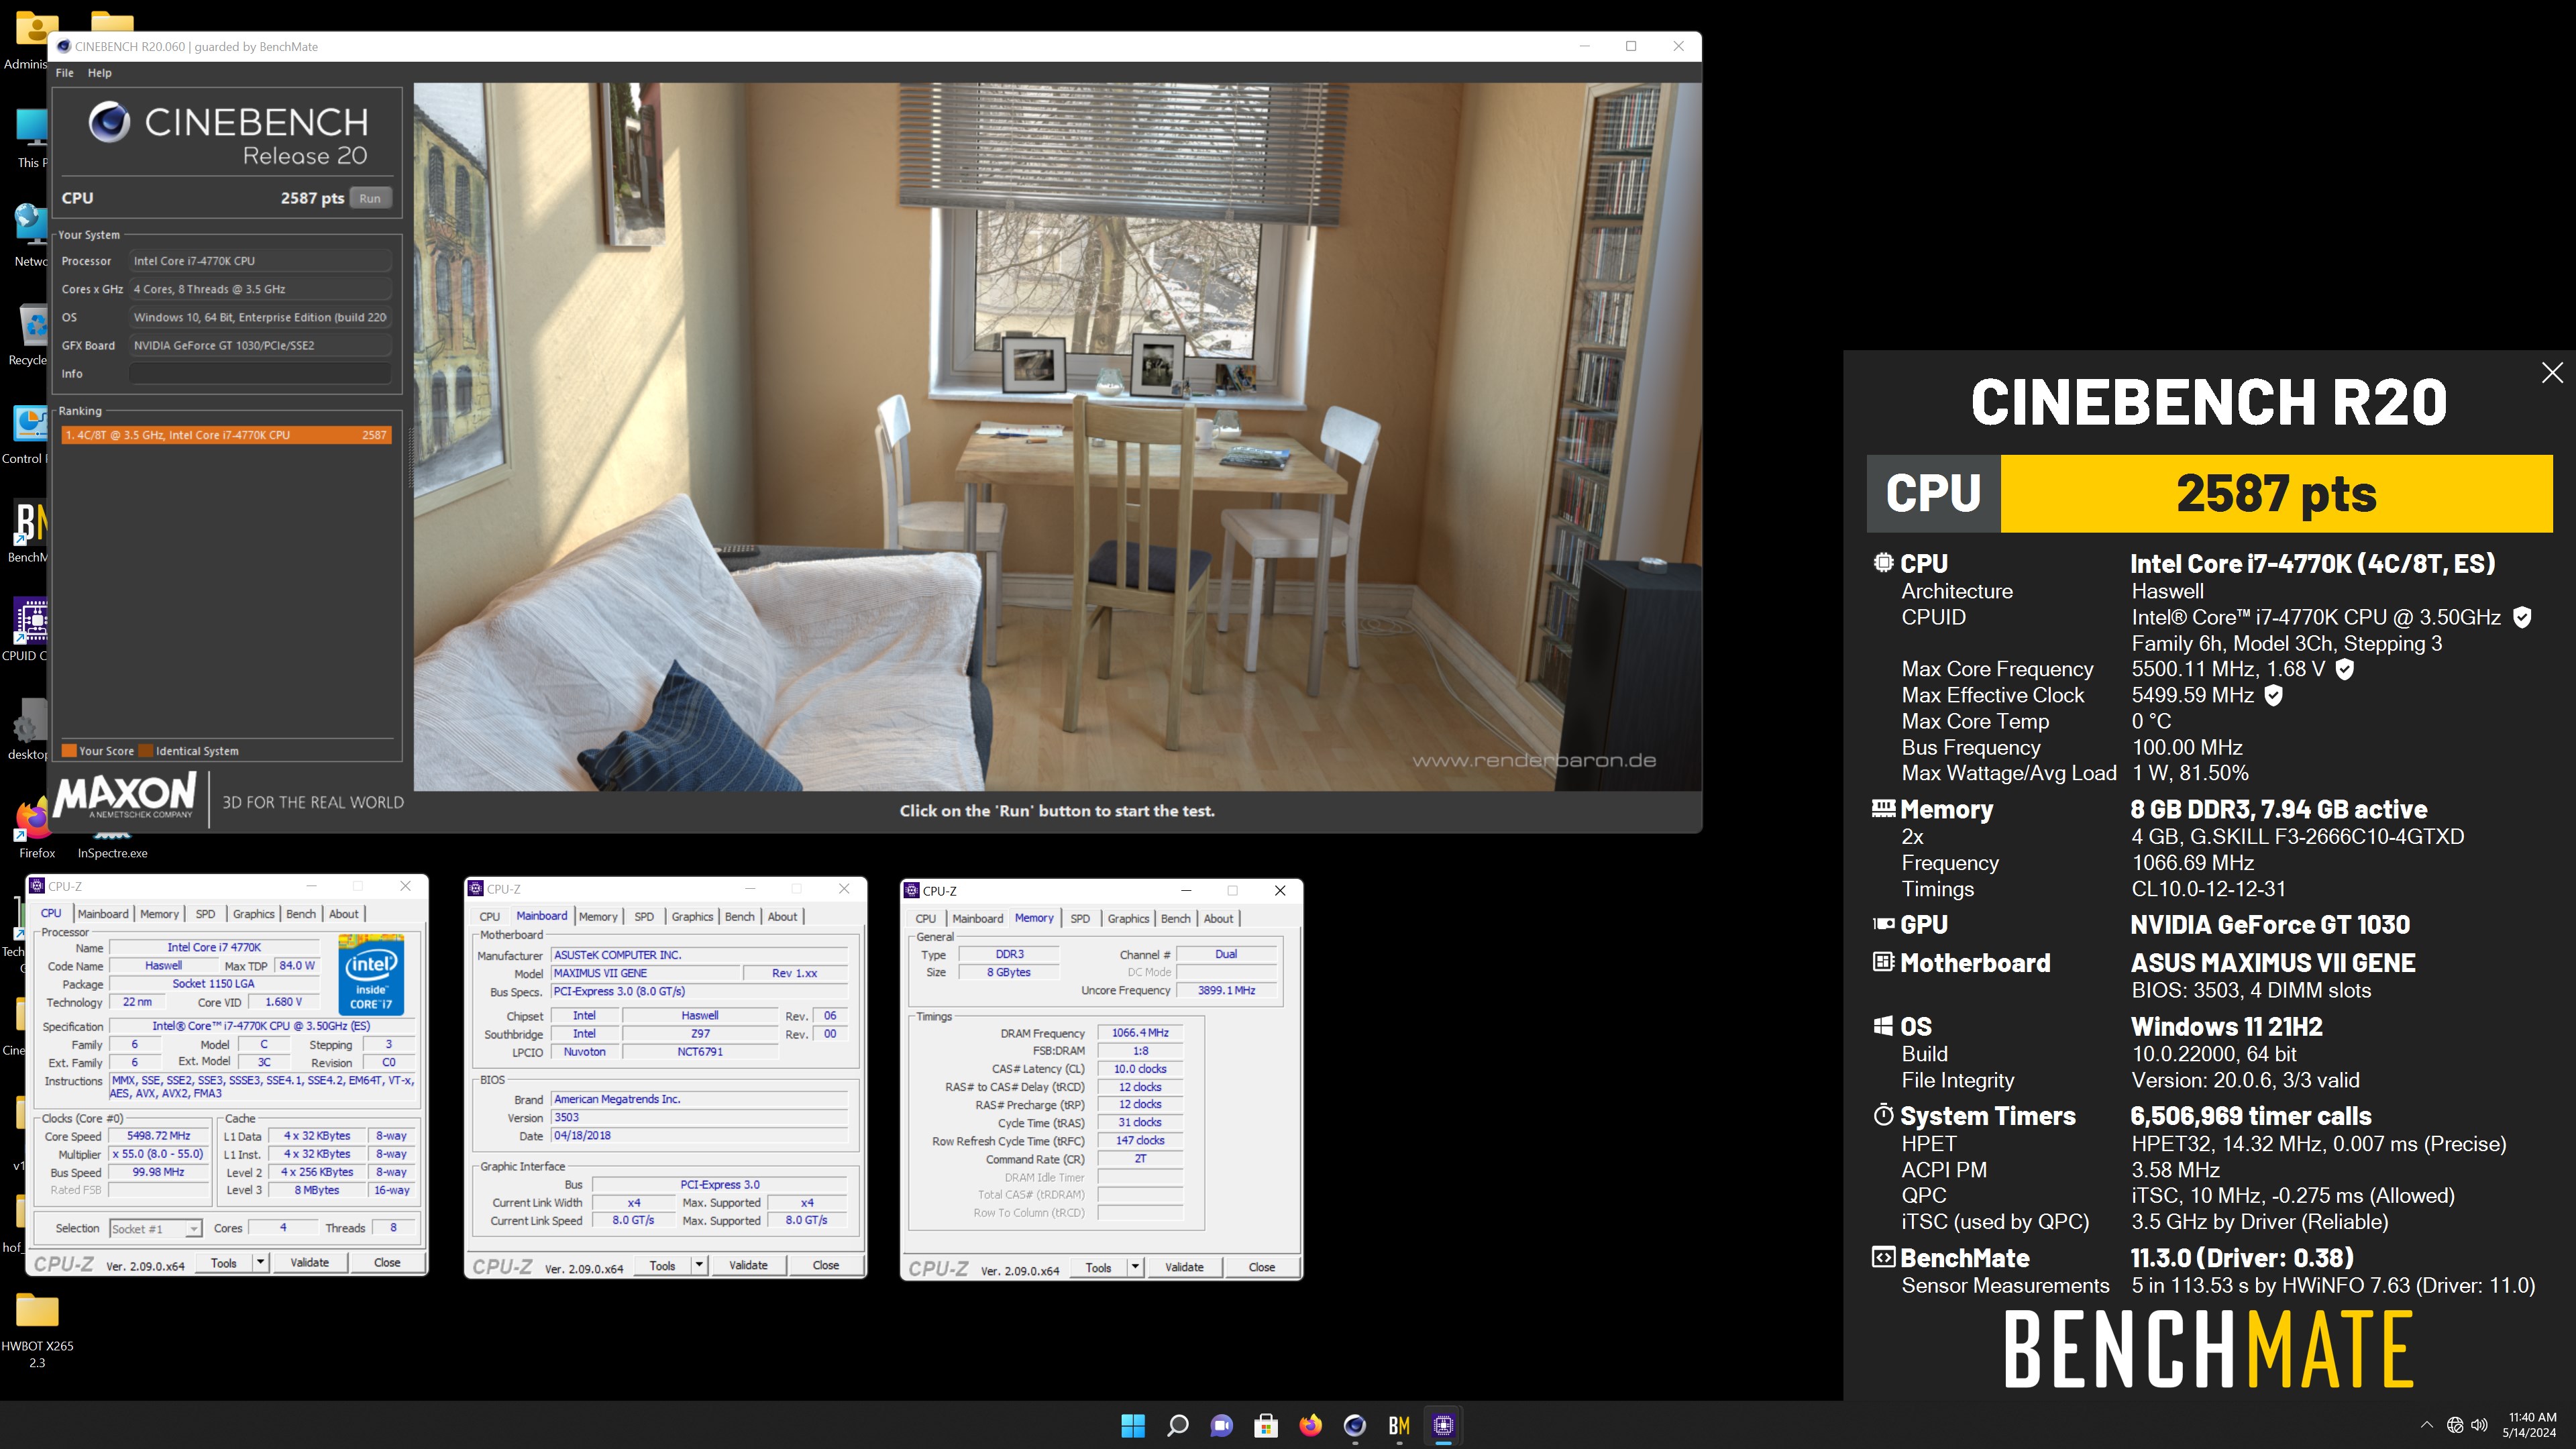Click the shield icon beside Max Effective Clock
This screenshot has height=1449, width=2576.
pos(2273,695)
